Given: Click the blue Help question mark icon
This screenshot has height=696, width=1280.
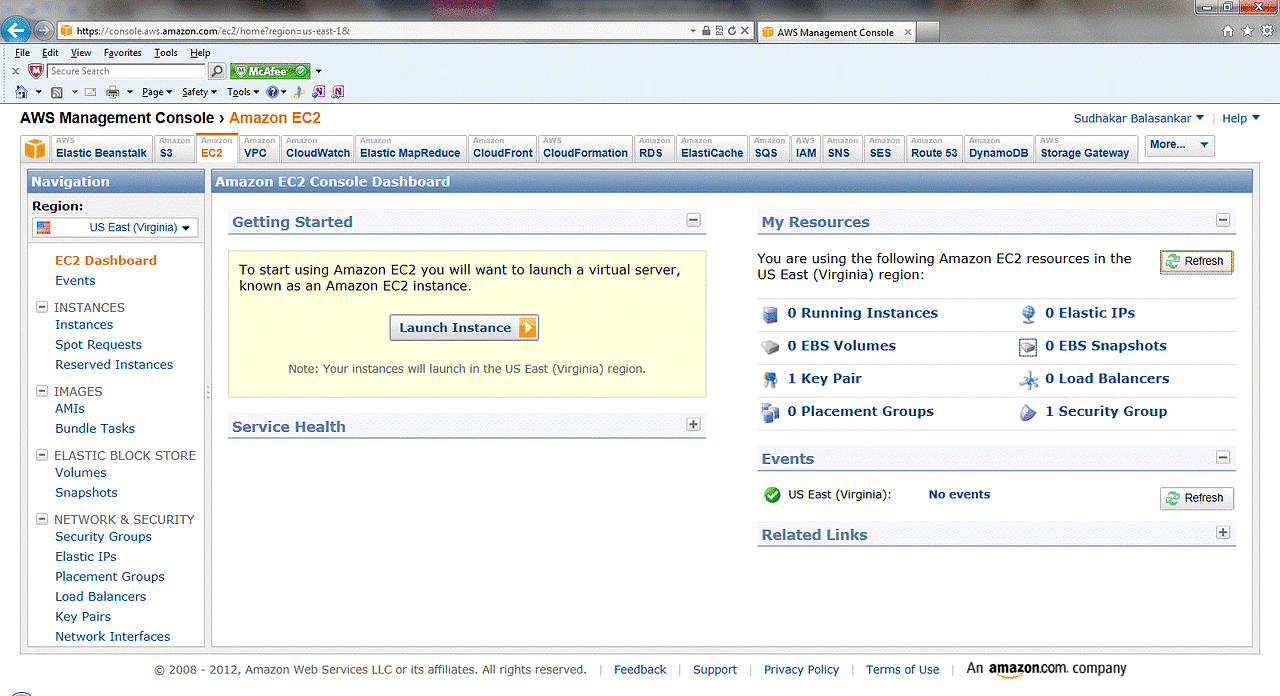Looking at the screenshot, I should coord(271,92).
